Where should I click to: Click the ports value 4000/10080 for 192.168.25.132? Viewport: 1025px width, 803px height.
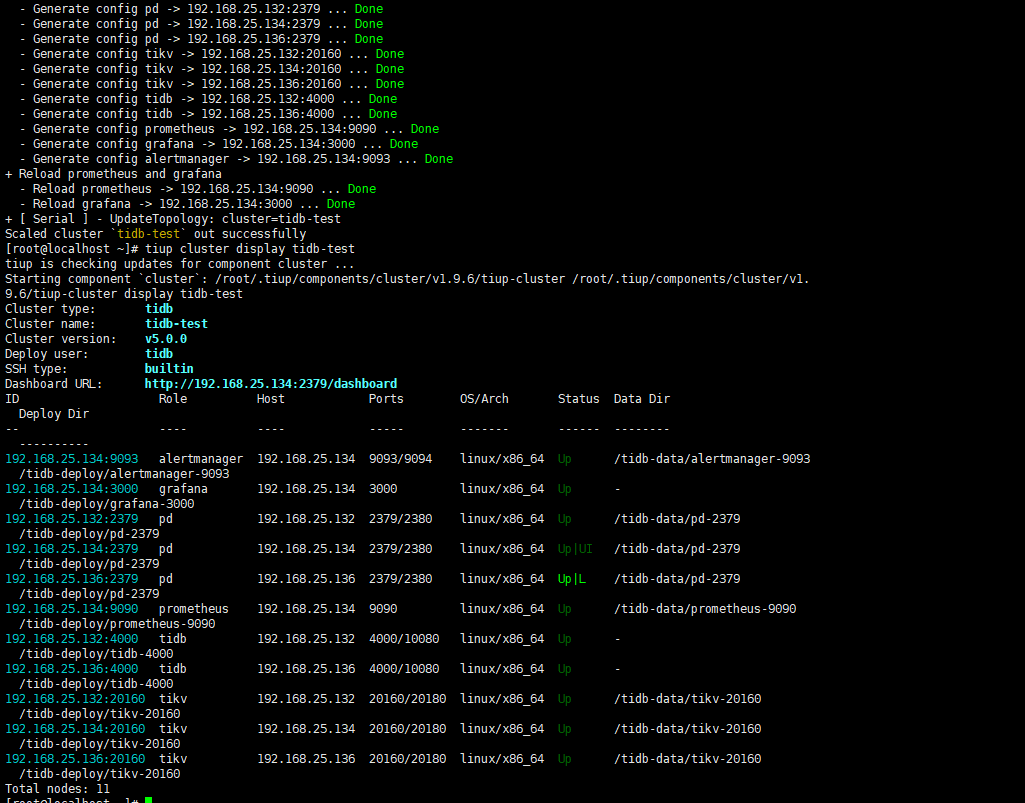tap(404, 640)
